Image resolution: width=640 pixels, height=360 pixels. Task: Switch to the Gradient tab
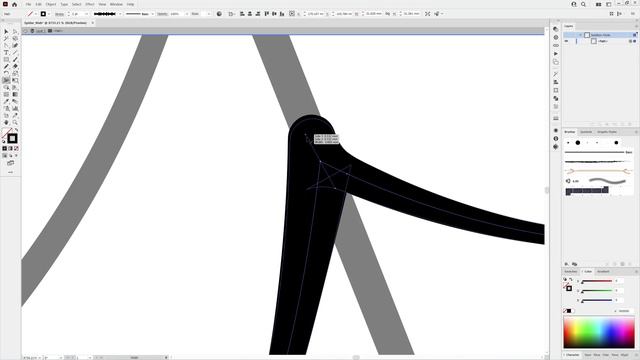click(x=603, y=271)
